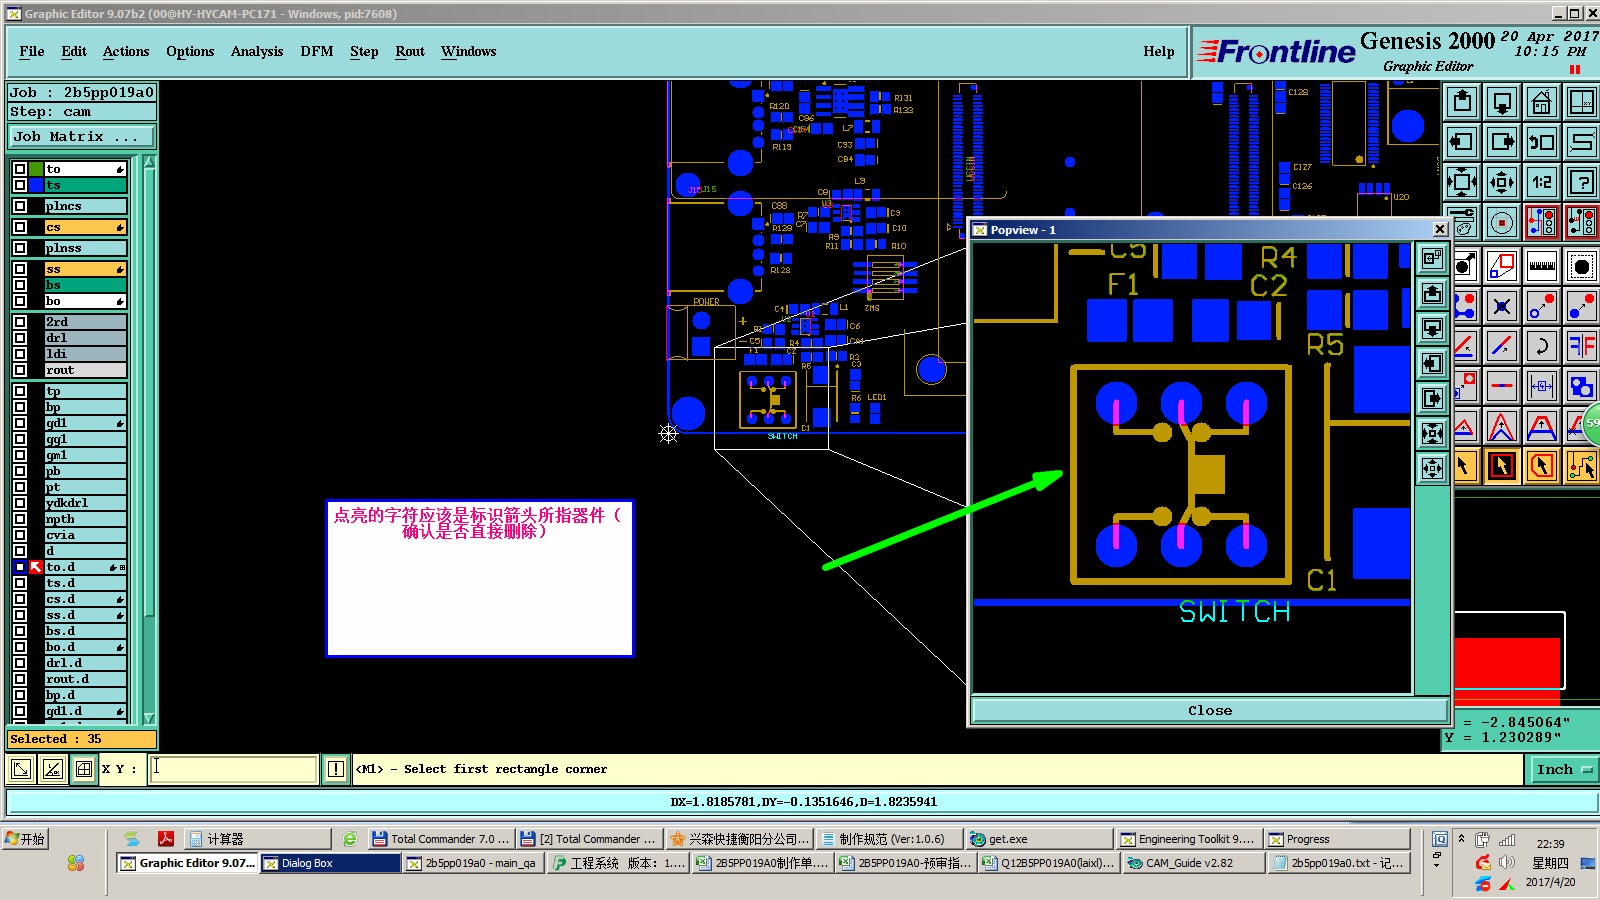Click the home view icon

click(1542, 101)
